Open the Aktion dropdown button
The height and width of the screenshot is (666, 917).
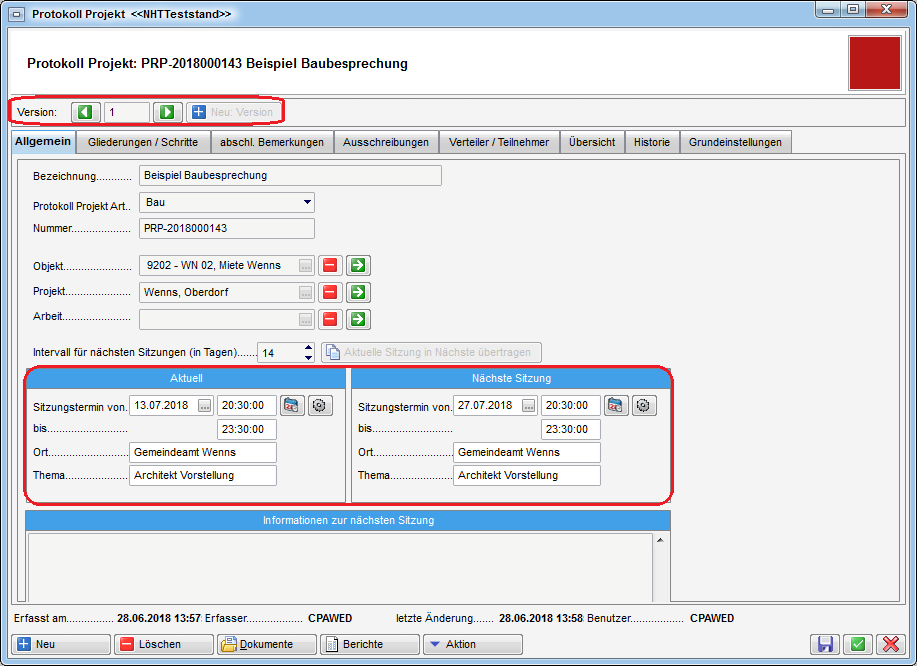(x=472, y=645)
